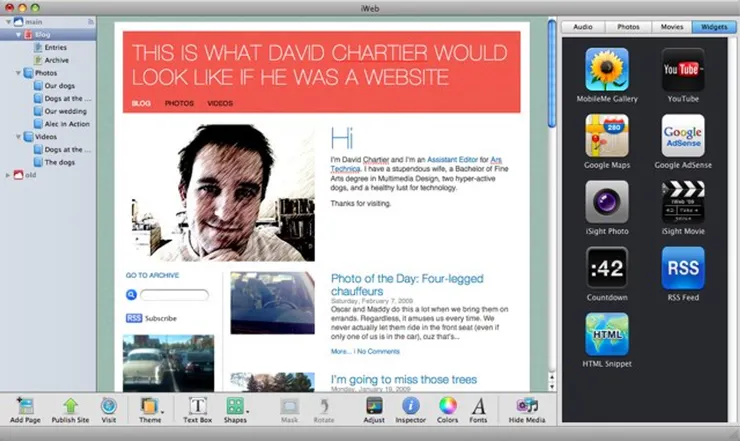The width and height of the screenshot is (740, 441).
Task: Pick the iSight Movie widget
Action: coord(683,202)
